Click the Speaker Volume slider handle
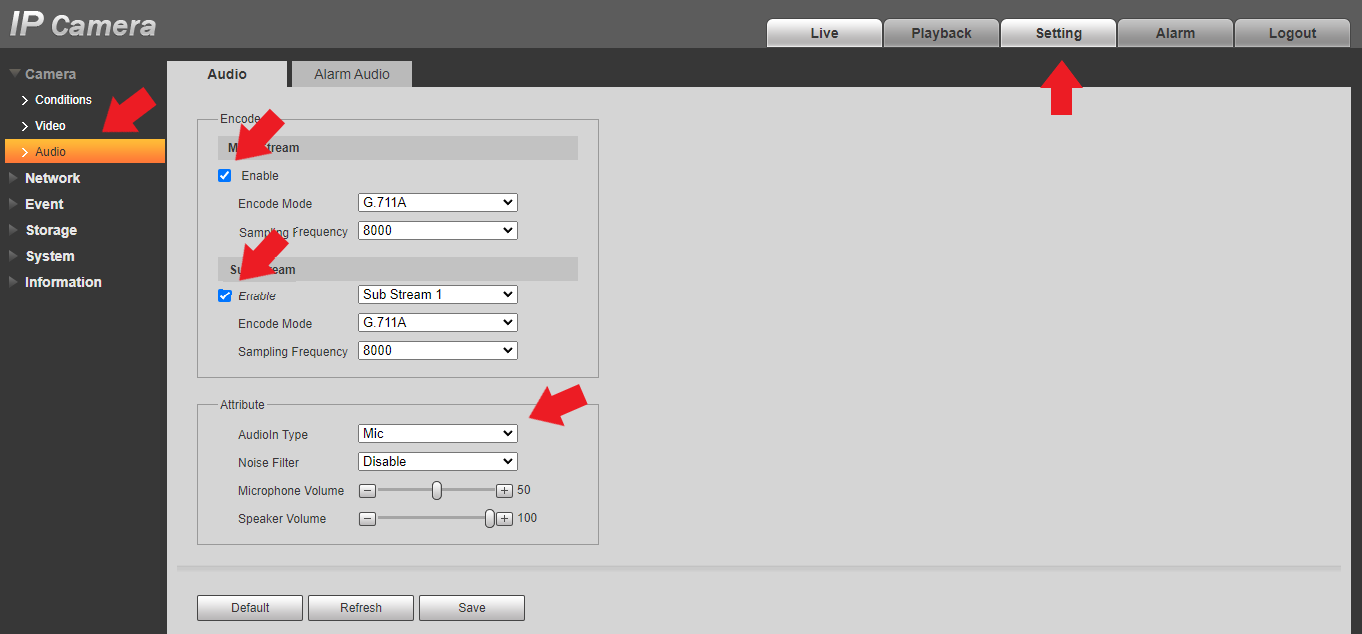This screenshot has height=634, width=1362. click(x=490, y=519)
